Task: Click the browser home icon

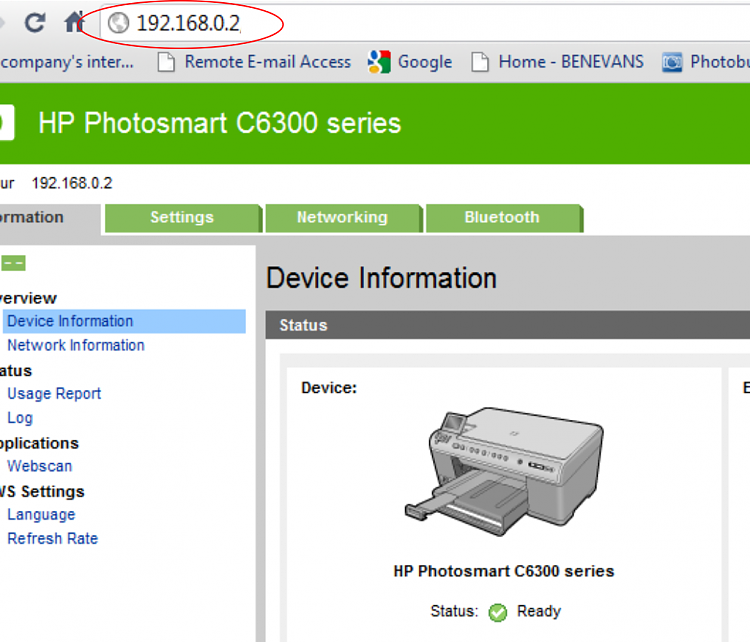Action: (75, 22)
